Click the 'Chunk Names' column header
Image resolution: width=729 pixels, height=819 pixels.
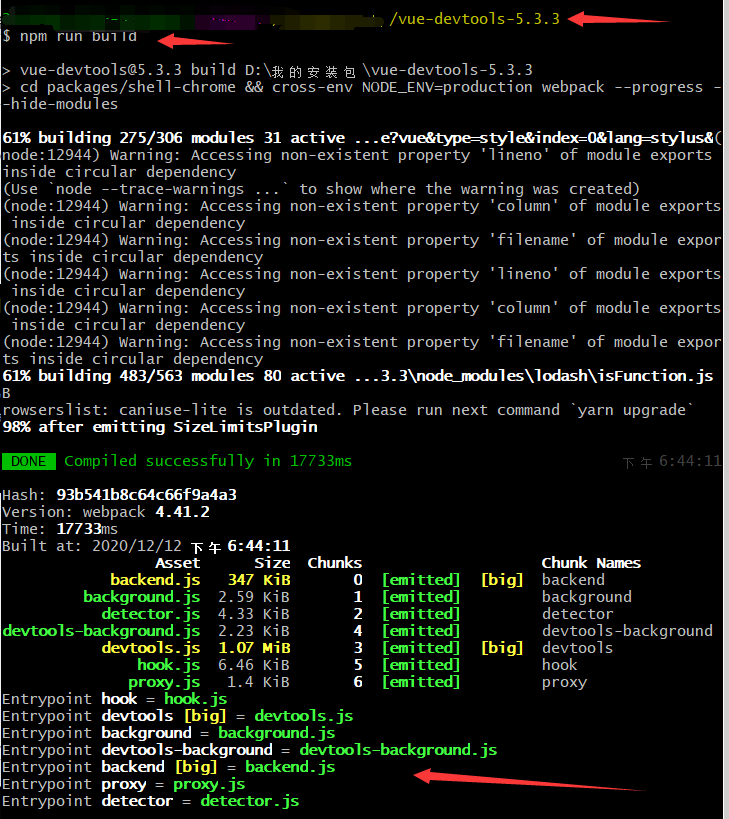point(591,563)
